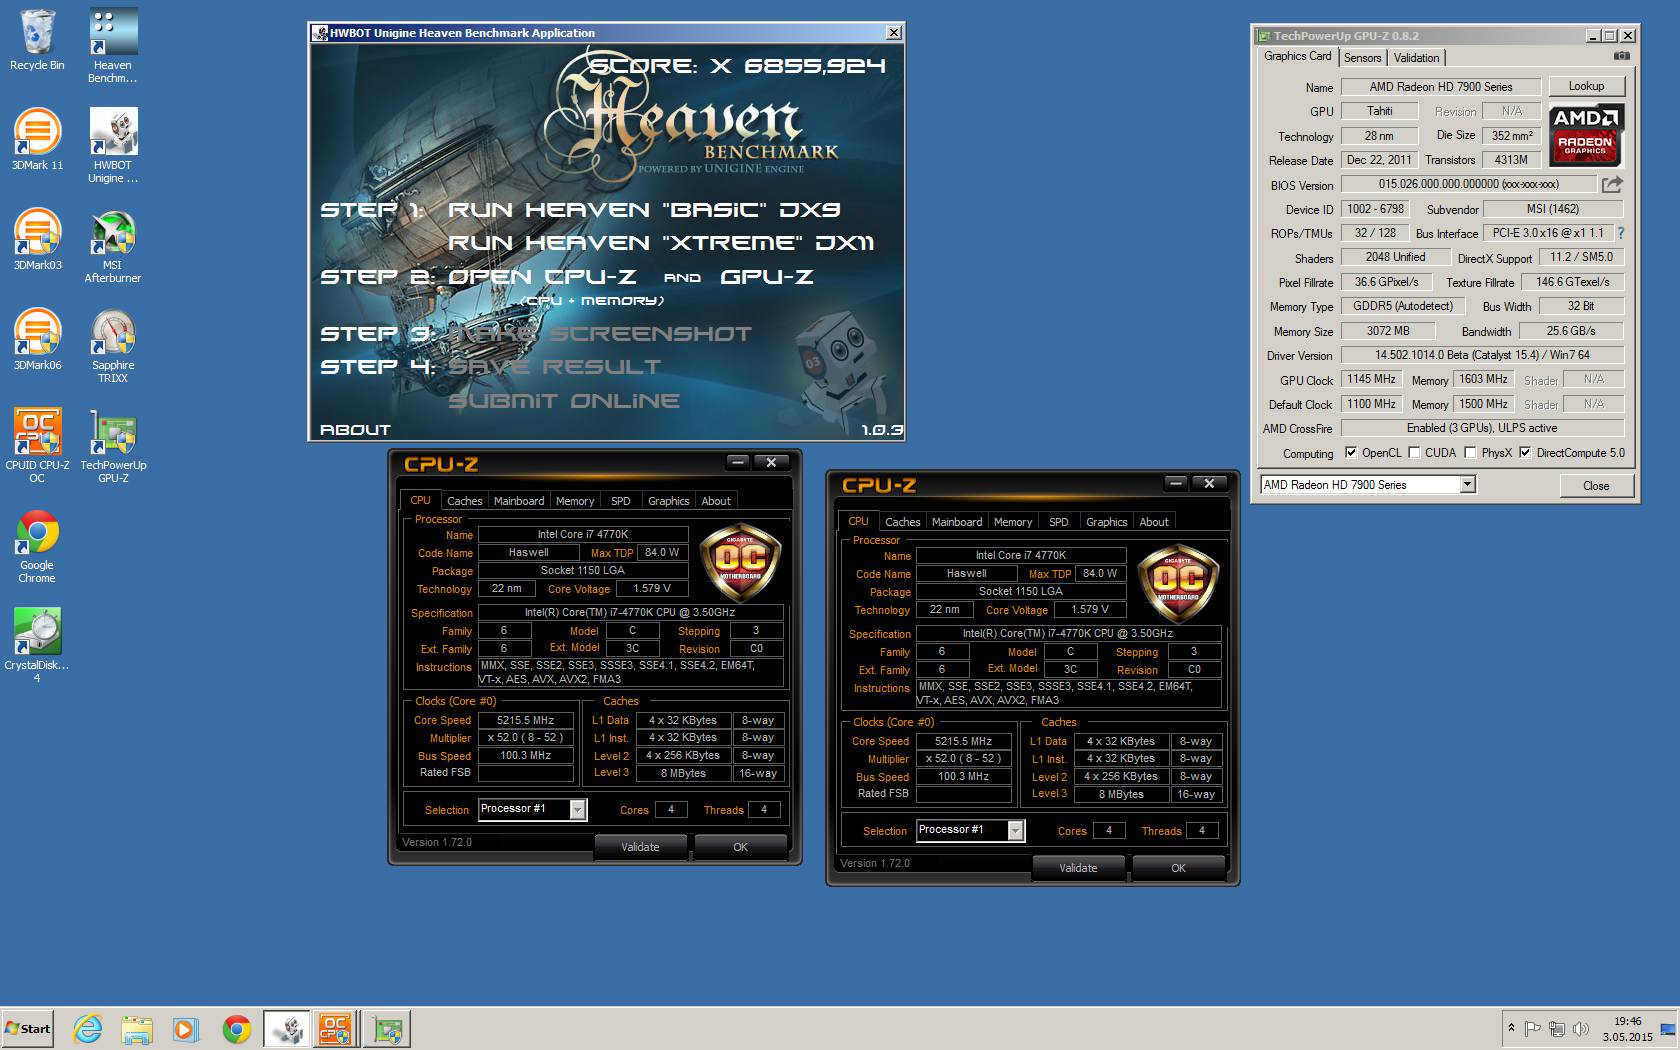This screenshot has width=1680, height=1050.
Task: Click Close button in GPU-Z
Action: pos(1596,486)
